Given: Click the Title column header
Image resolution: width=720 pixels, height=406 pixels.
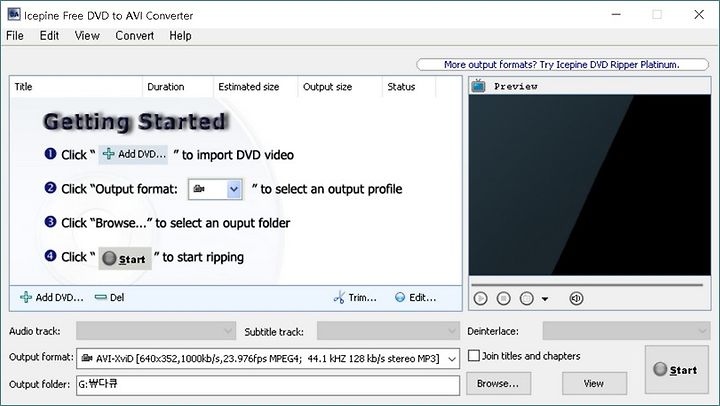Looking at the screenshot, I should [76, 87].
